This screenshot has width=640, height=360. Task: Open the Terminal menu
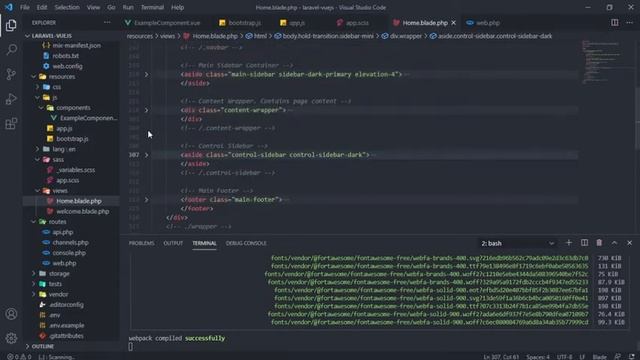click(x=152, y=7)
